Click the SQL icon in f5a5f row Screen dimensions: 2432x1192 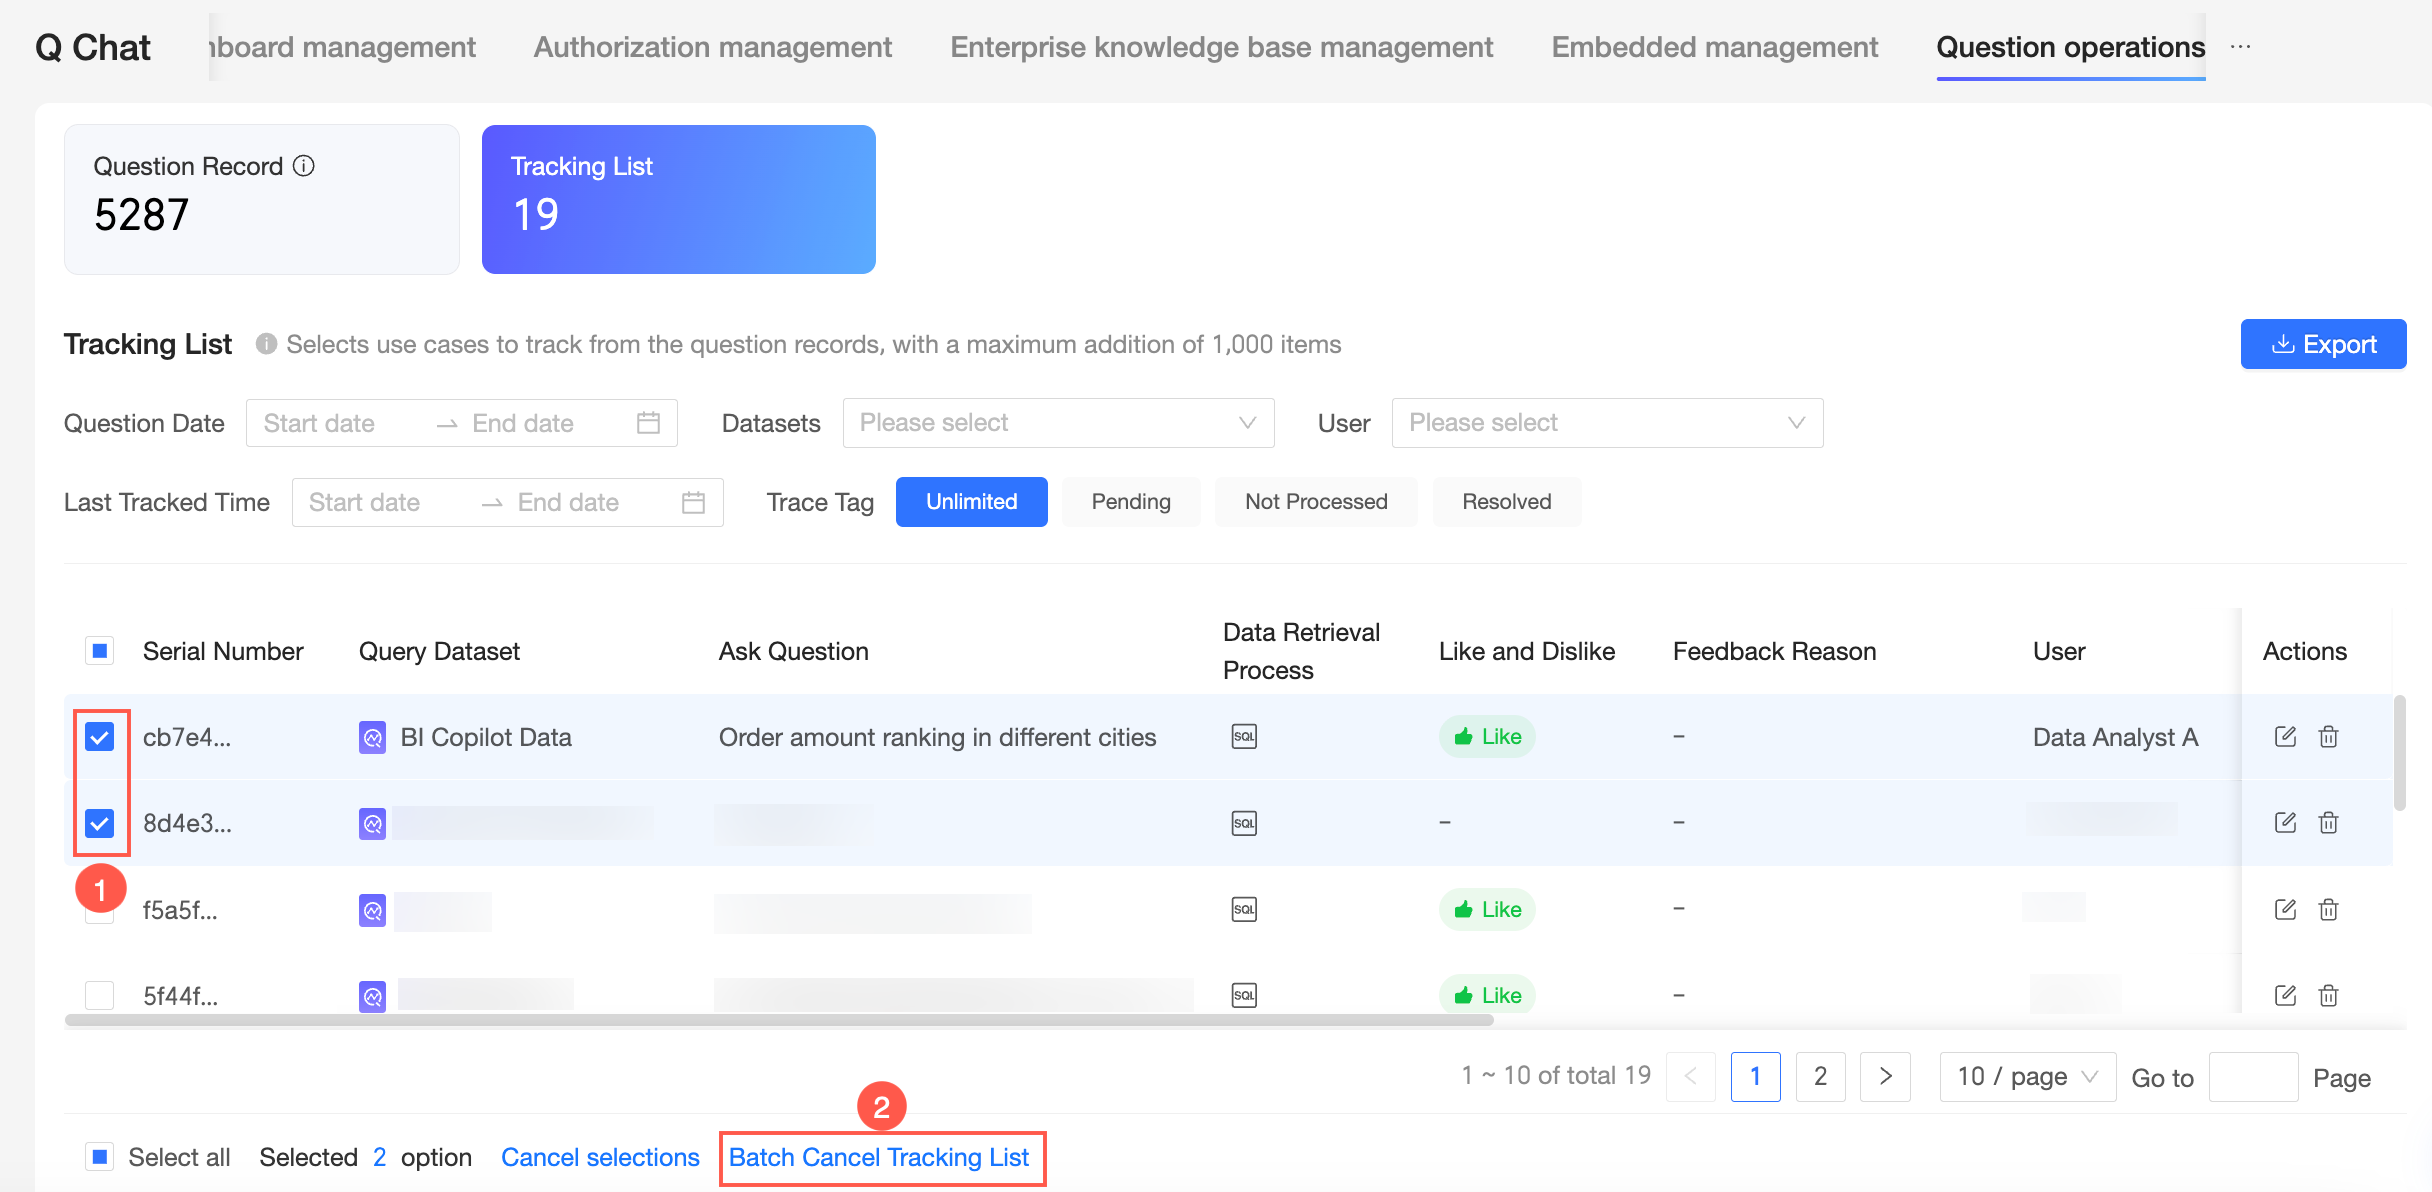click(1244, 910)
